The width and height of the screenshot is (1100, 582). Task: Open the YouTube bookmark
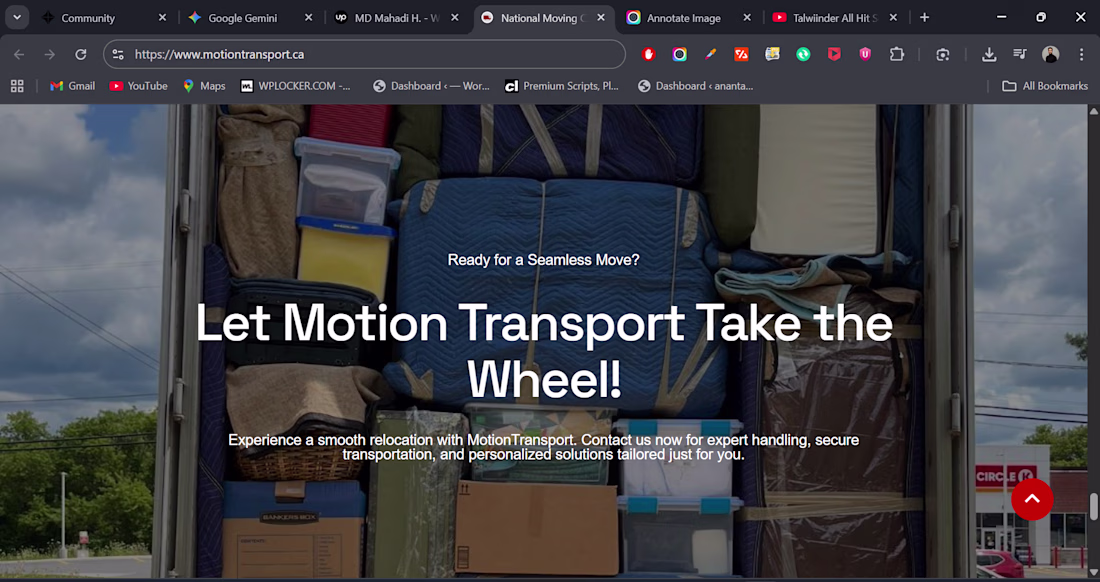tap(139, 86)
